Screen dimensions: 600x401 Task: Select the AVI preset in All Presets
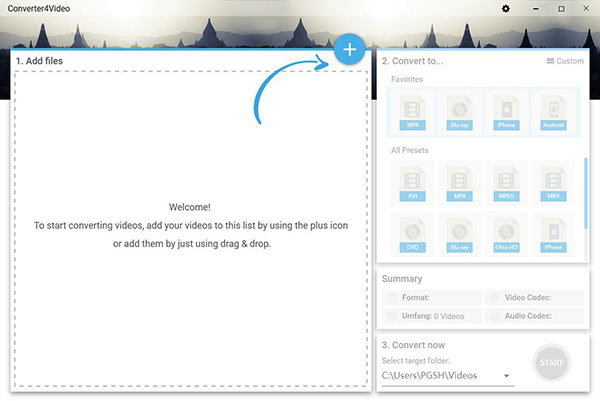pyautogui.click(x=412, y=184)
